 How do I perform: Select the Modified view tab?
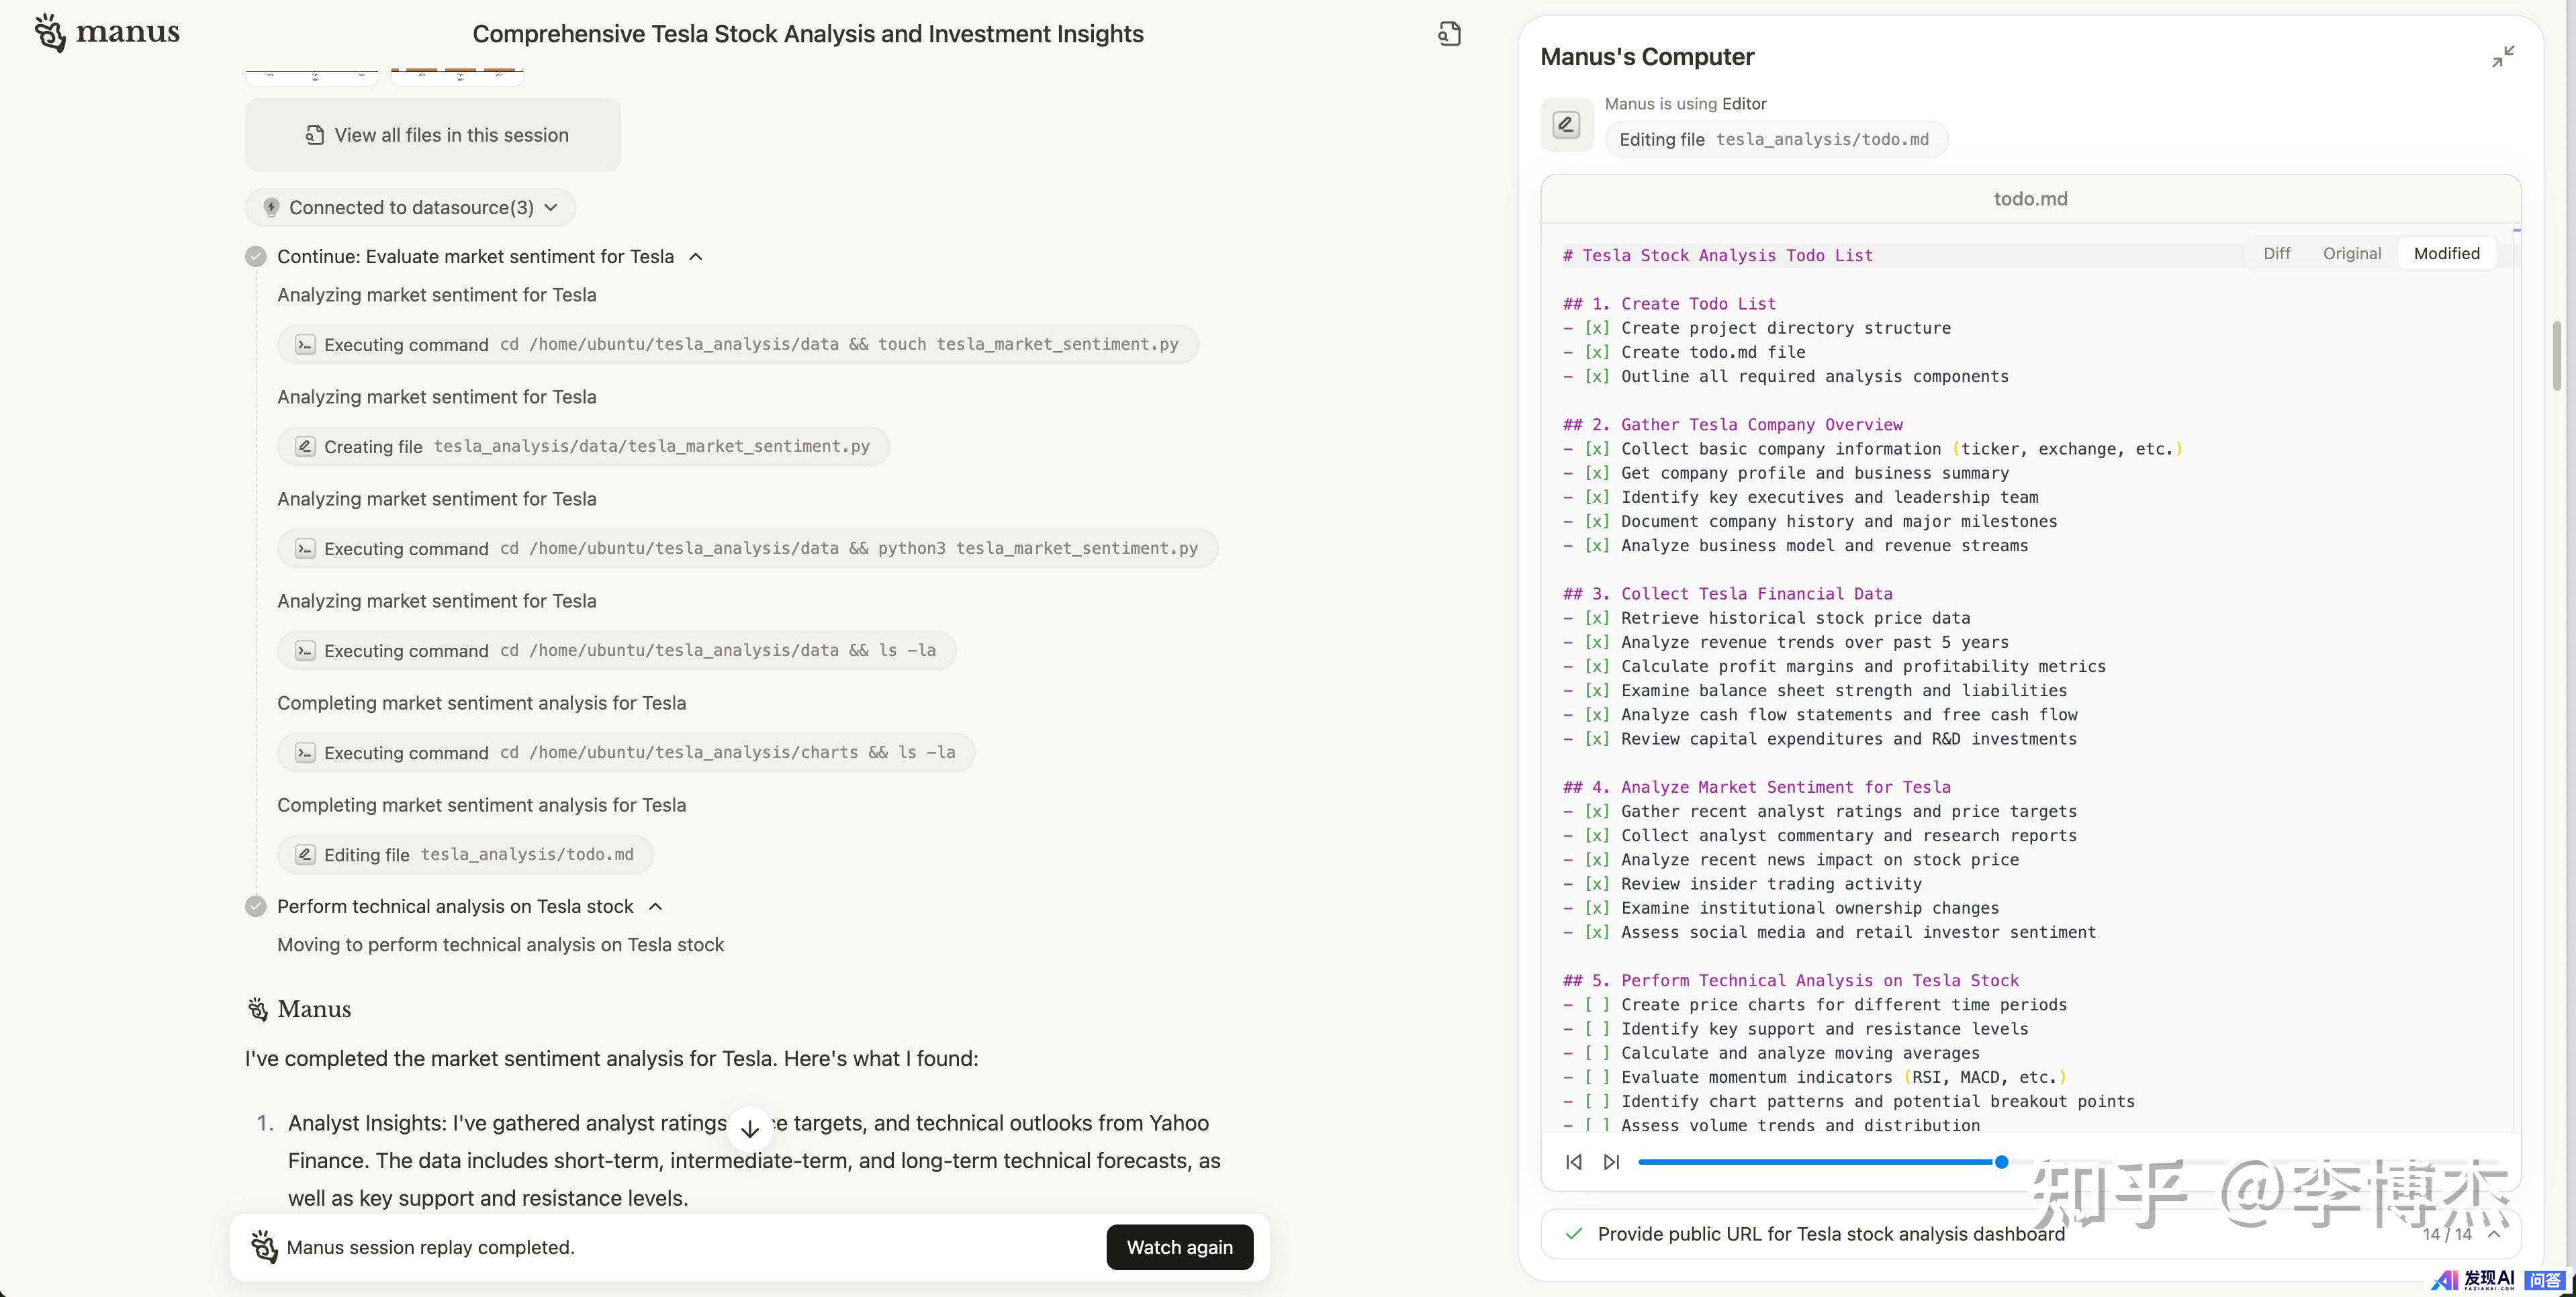point(2446,254)
